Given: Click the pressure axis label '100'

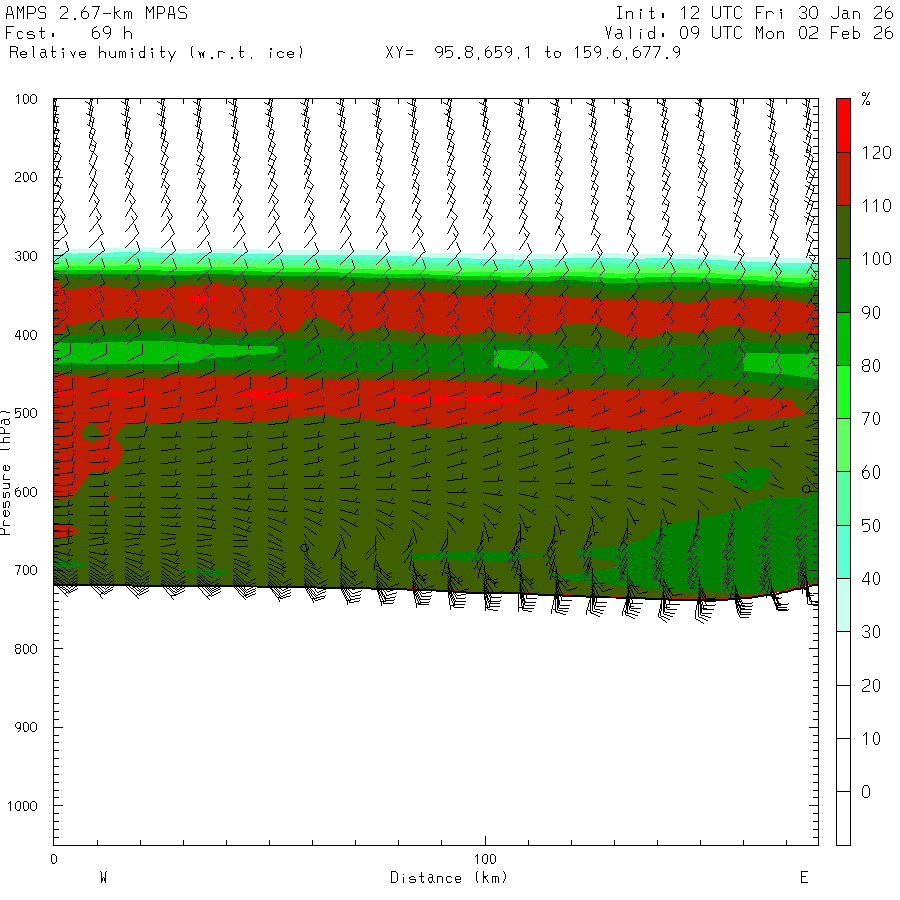Looking at the screenshot, I should coord(26,99).
